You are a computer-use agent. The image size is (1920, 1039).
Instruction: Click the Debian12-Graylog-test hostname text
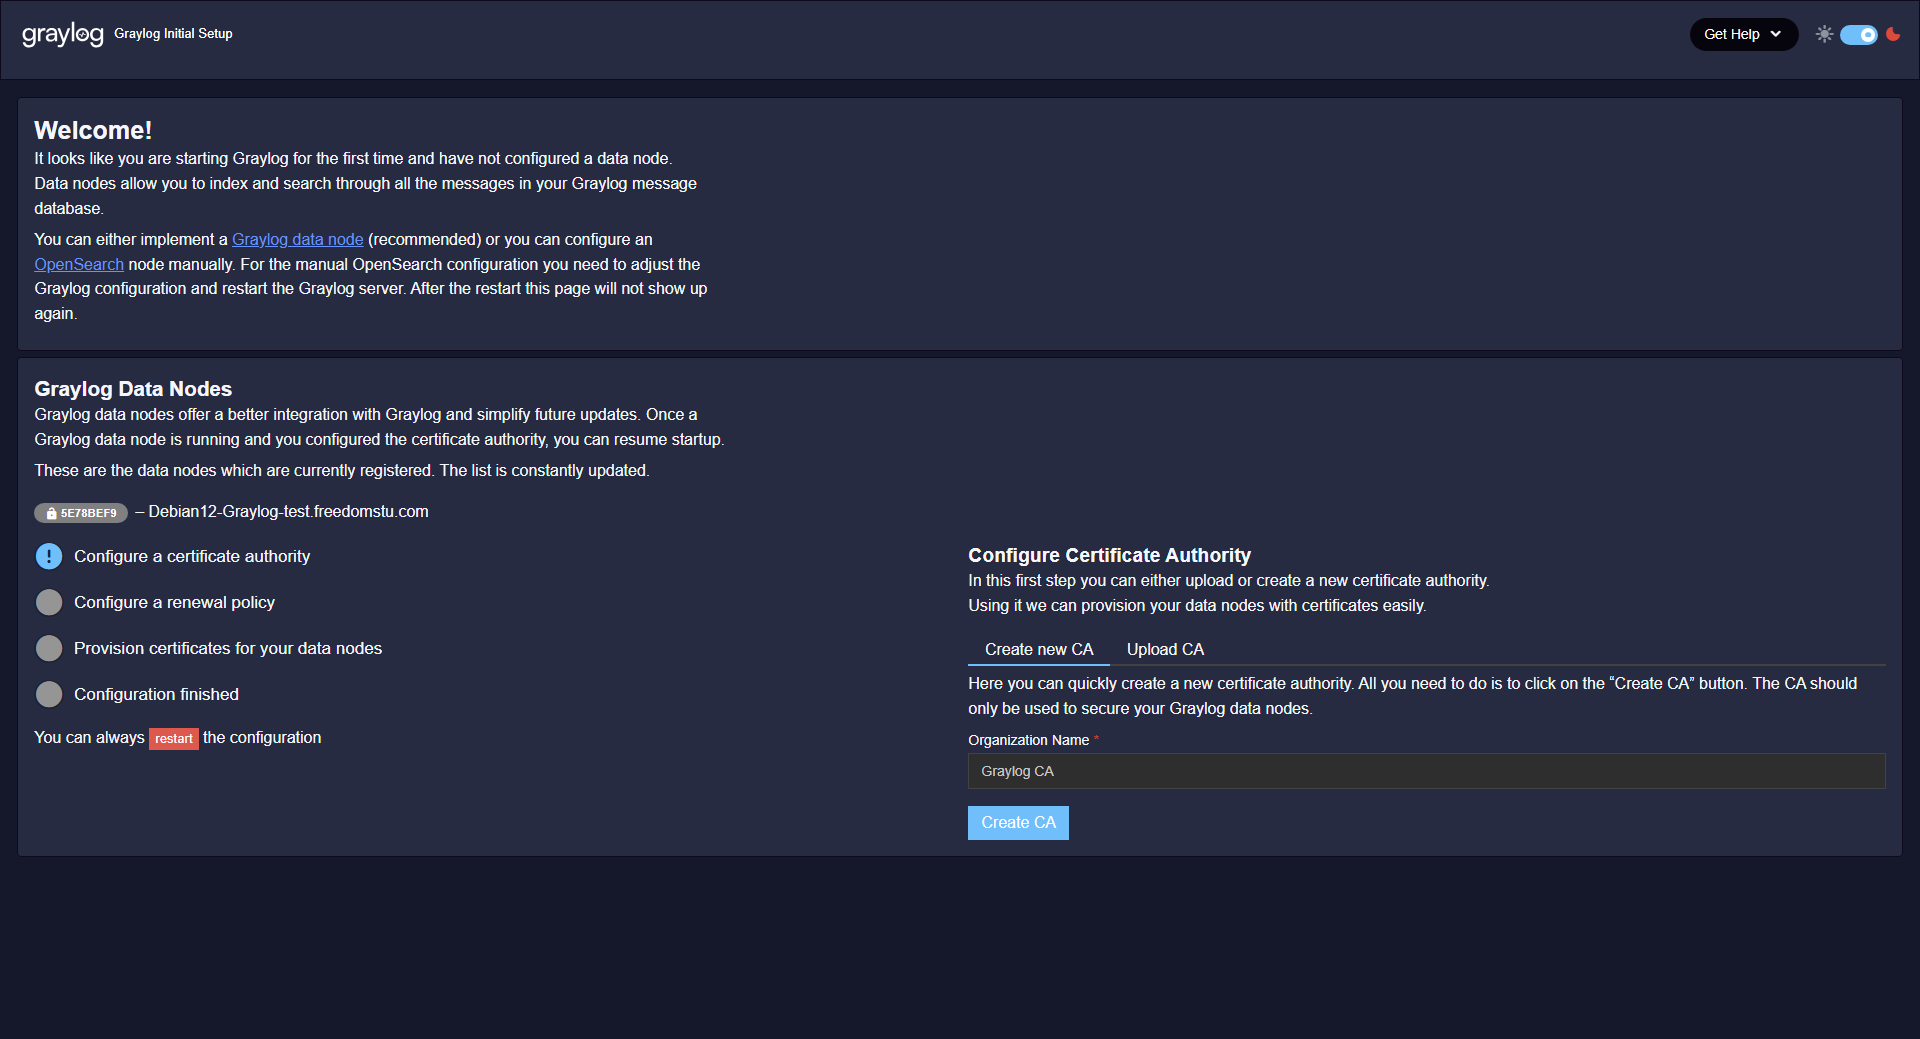[288, 512]
